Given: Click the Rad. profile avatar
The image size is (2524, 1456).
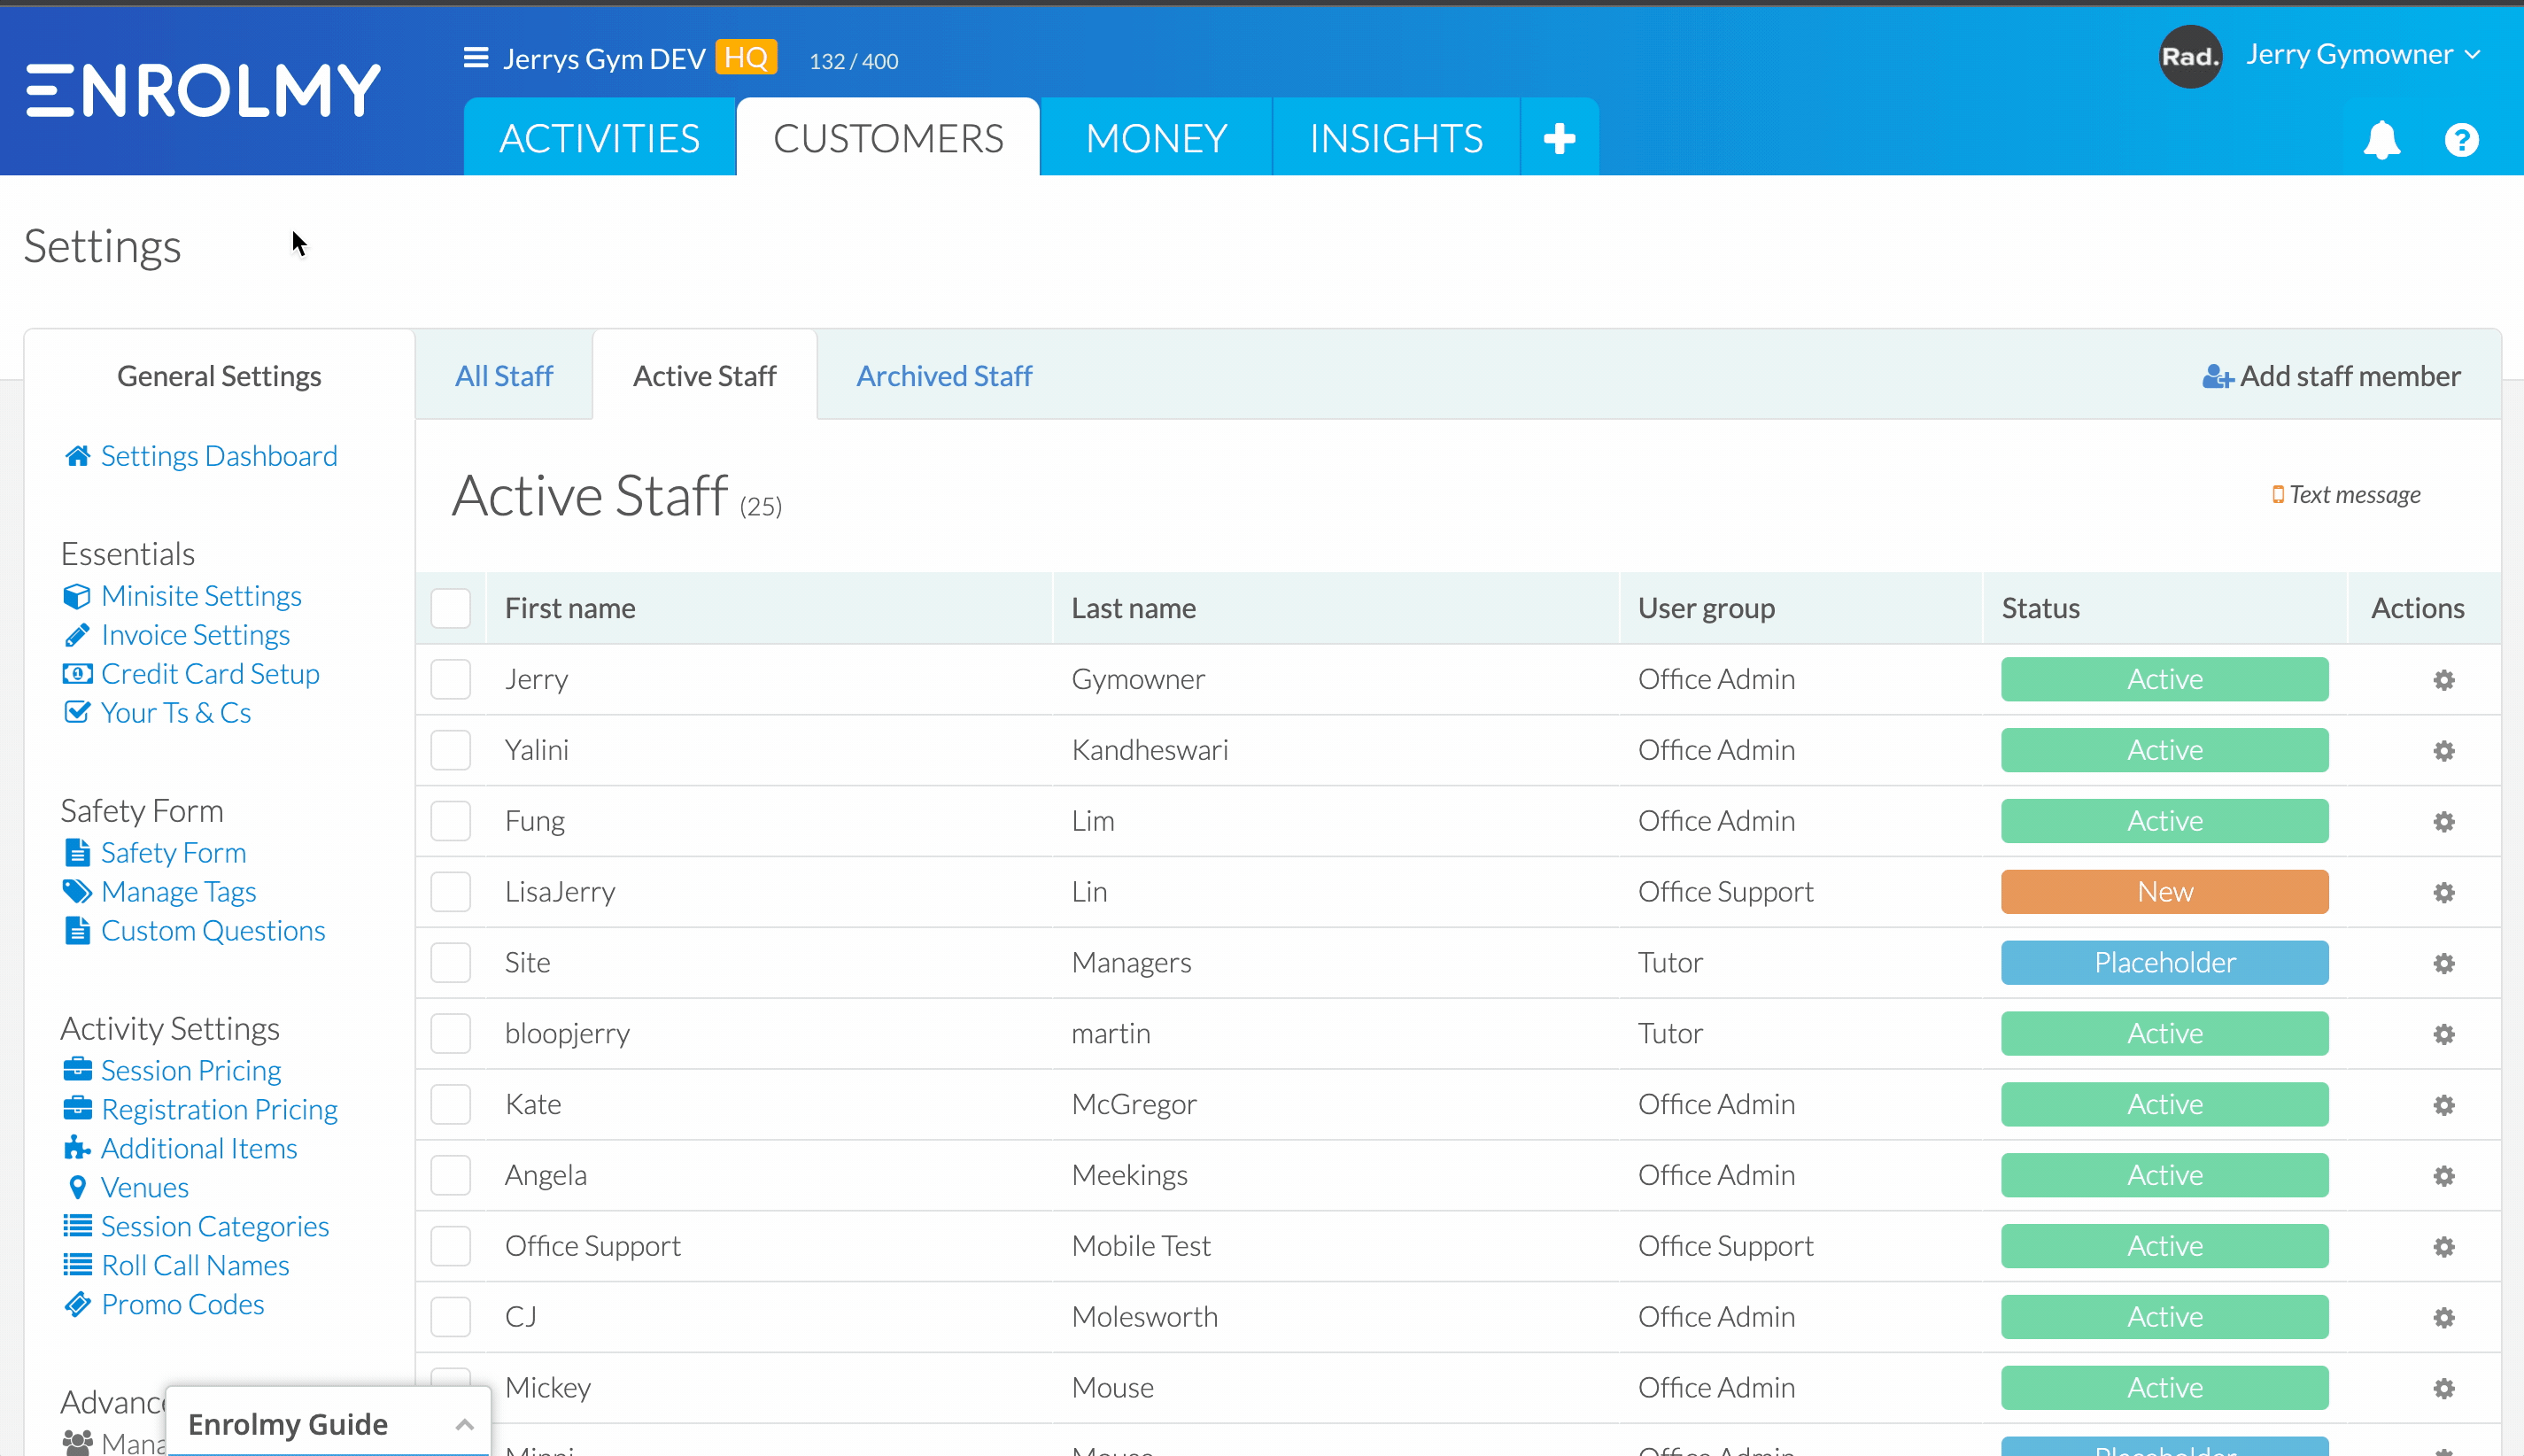Looking at the screenshot, I should (x=2190, y=56).
